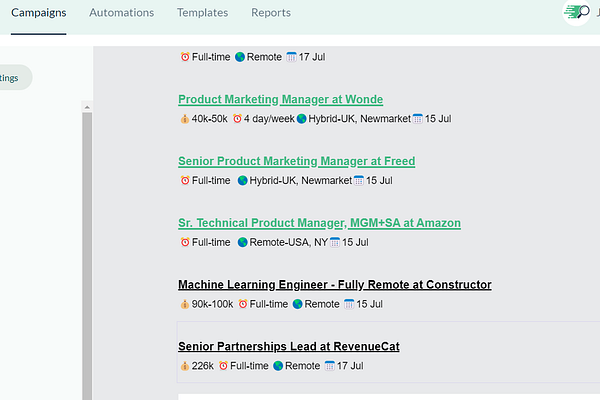Click clock icon in Constructor job row
600x400 pixels.
[243, 304]
